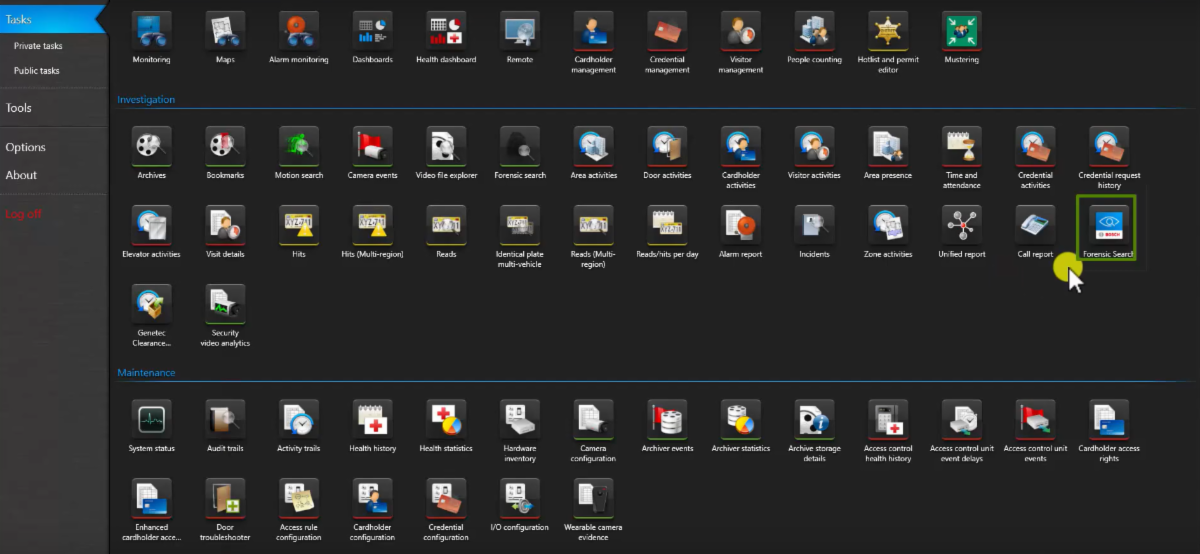Select the Tasks tab in sidebar
The image size is (1200, 554).
pos(20,19)
